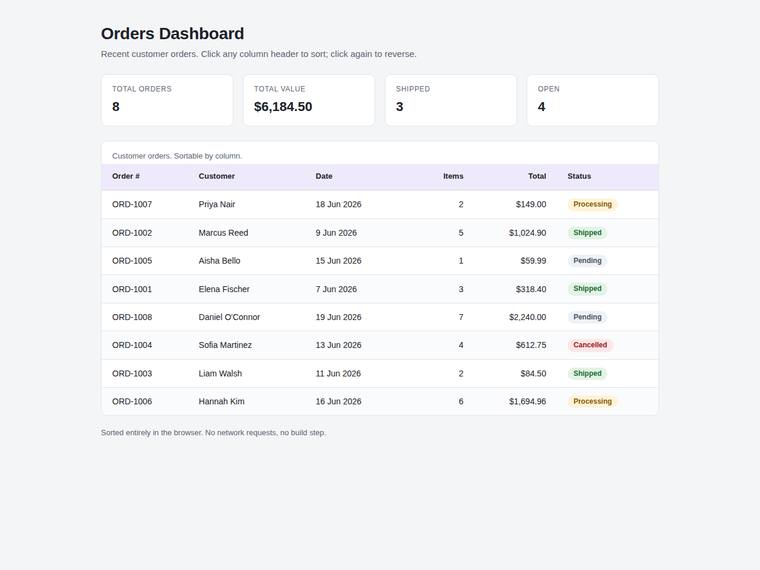
Task: Click items count 6 for ORD-1006
Action: point(461,401)
